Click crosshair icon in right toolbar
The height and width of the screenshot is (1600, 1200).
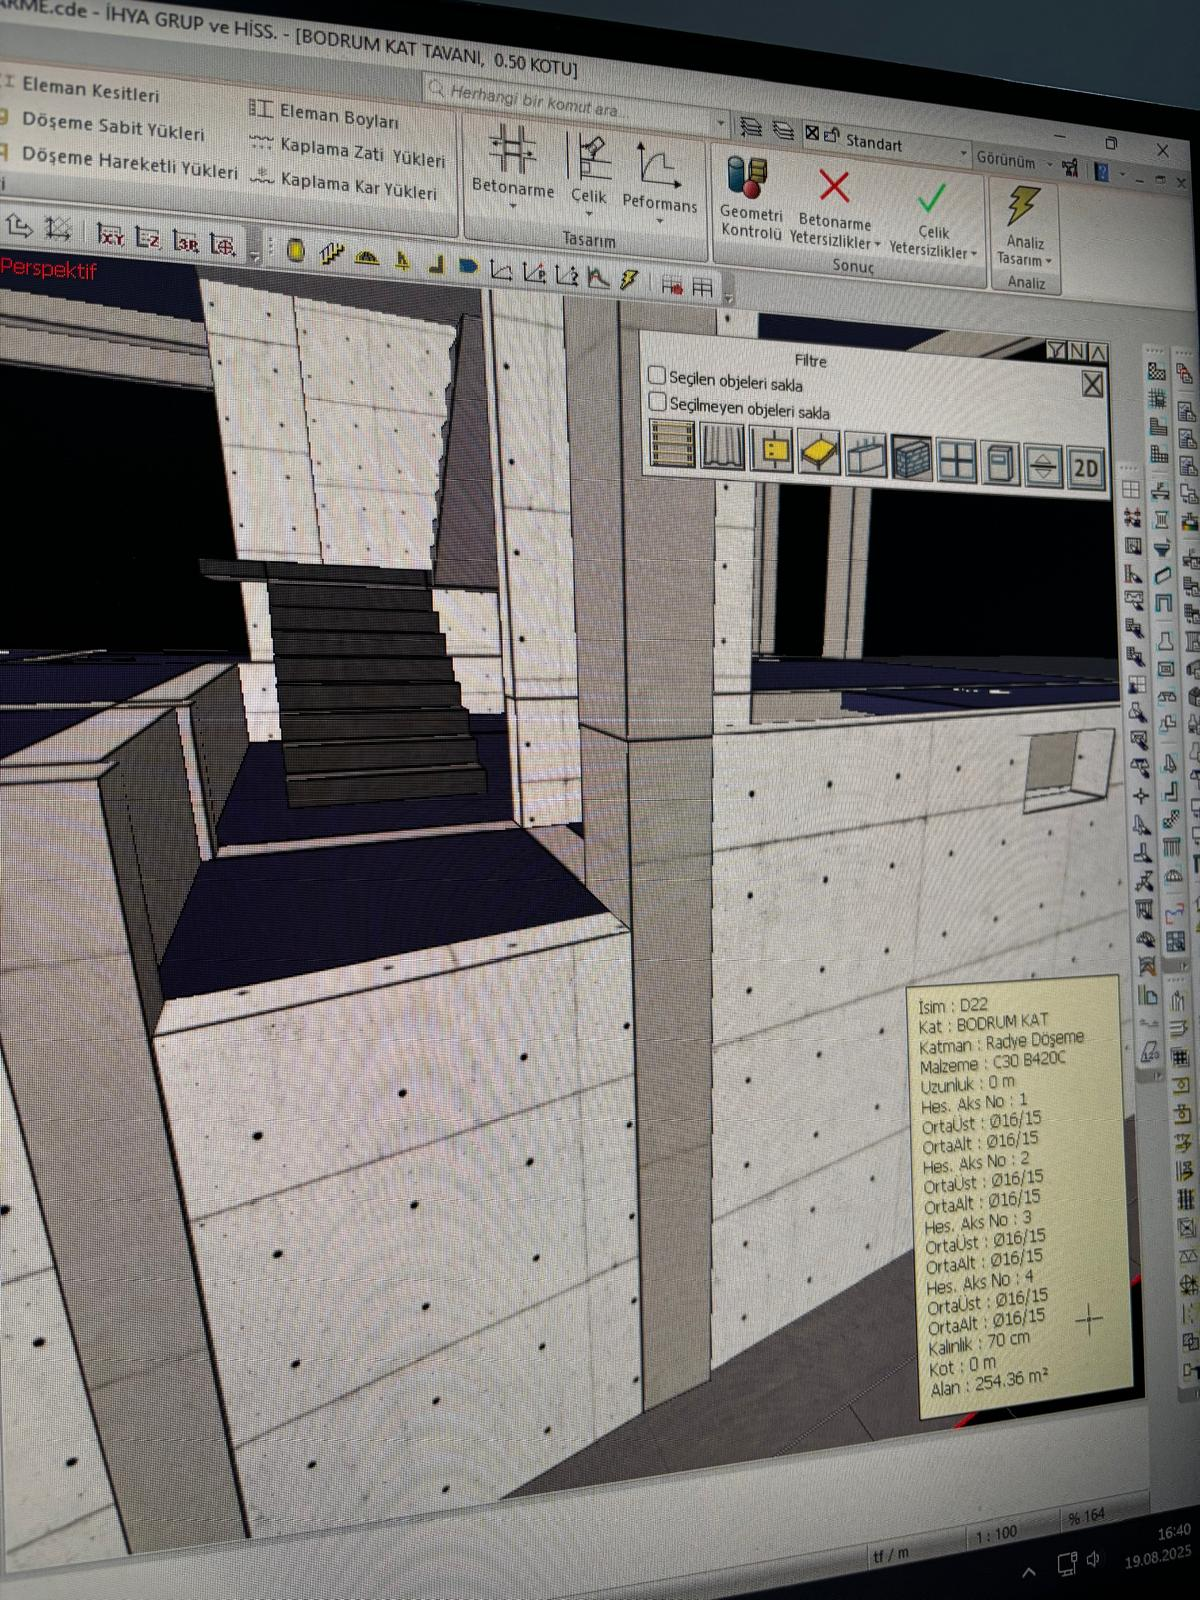pos(1141,796)
